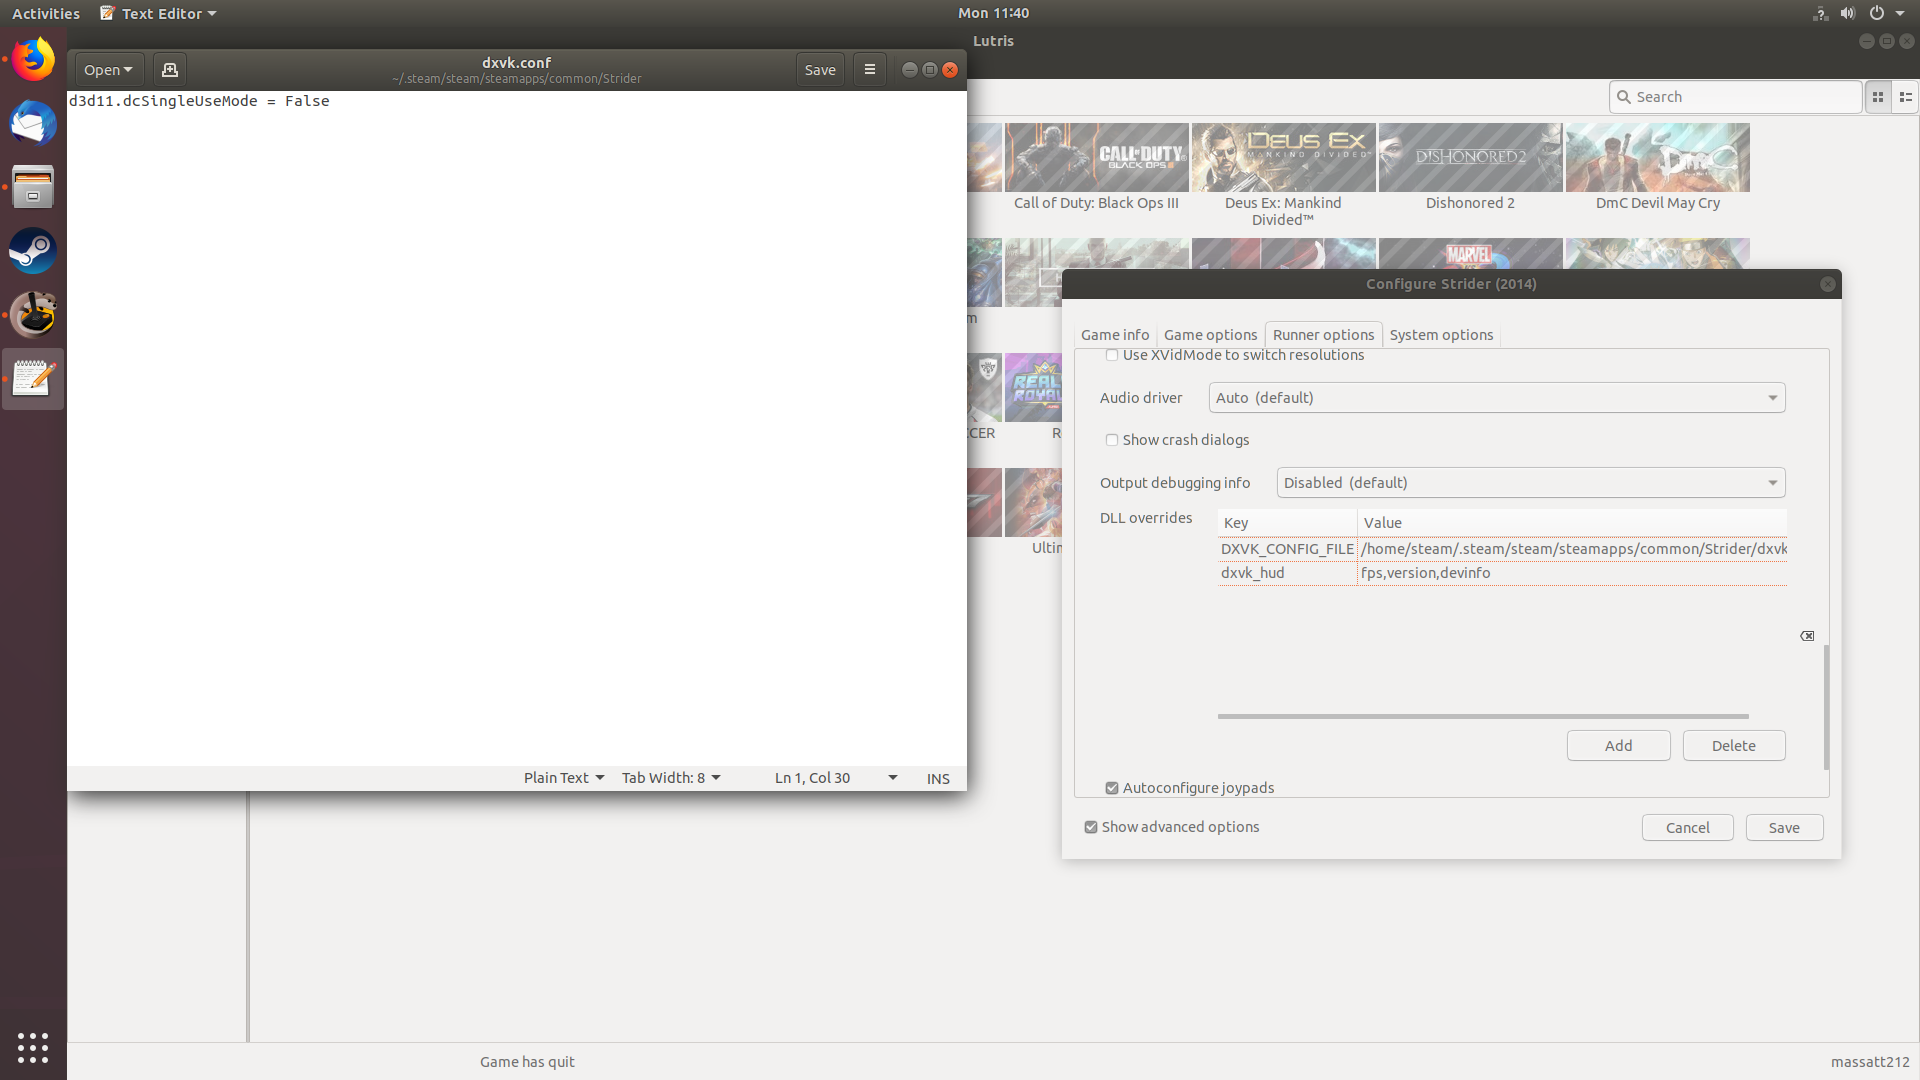Cancel the Strider configuration
The height and width of the screenshot is (1080, 1920).
[1687, 828]
